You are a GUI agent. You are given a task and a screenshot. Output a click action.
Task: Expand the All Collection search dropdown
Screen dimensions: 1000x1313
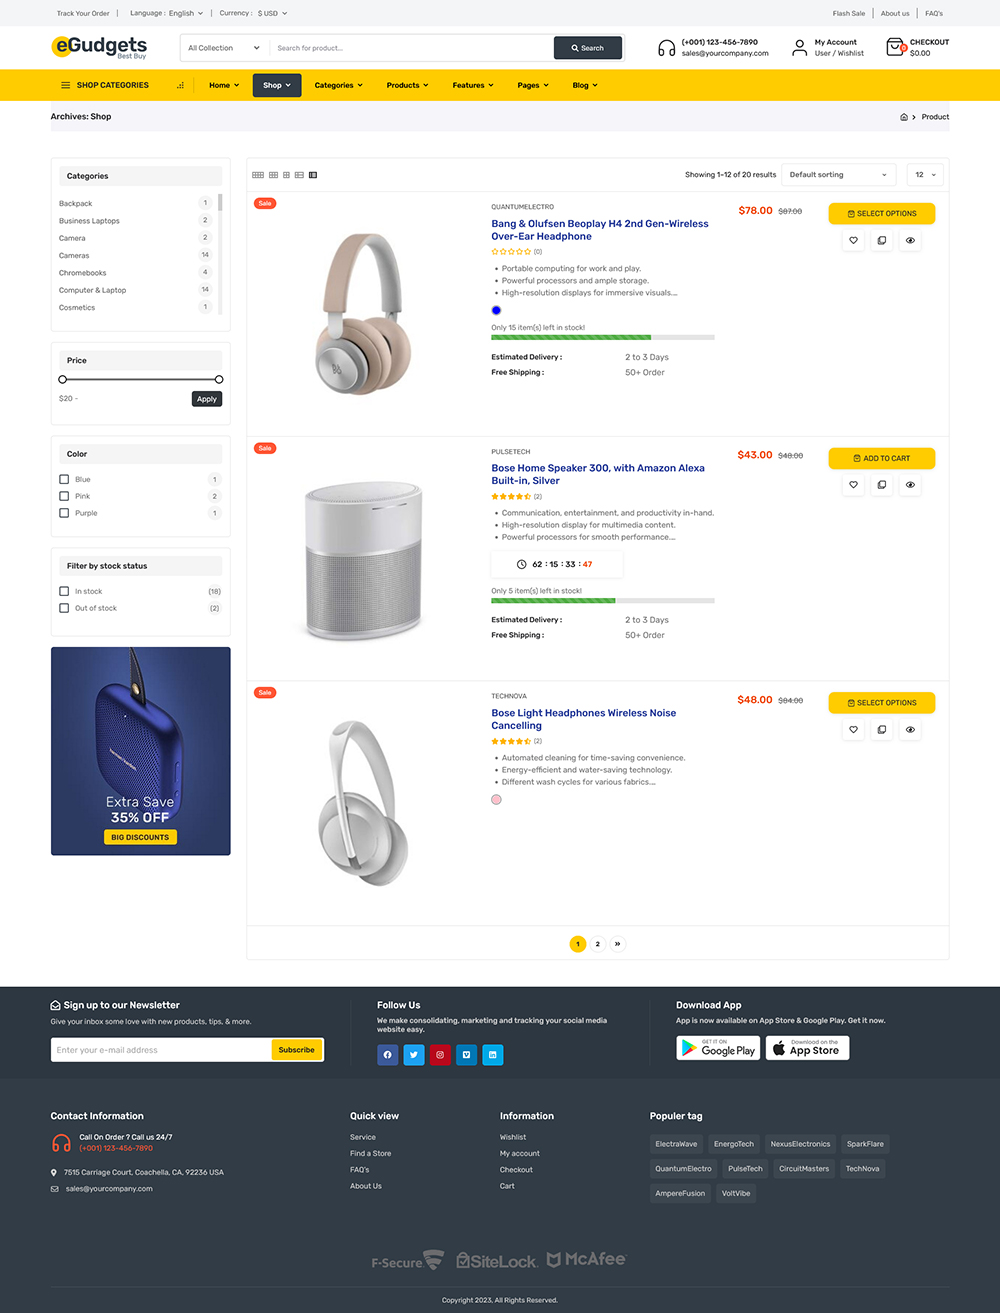pyautogui.click(x=225, y=48)
